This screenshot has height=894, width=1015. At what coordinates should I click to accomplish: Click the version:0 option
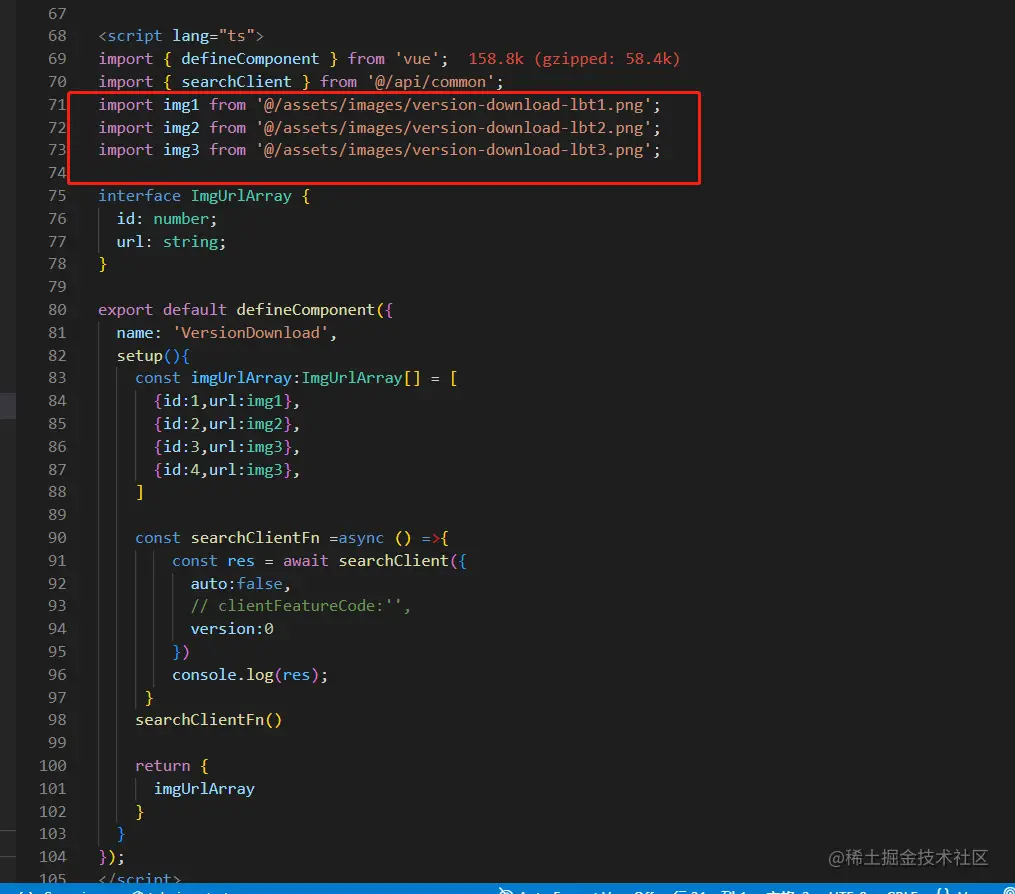pos(232,629)
